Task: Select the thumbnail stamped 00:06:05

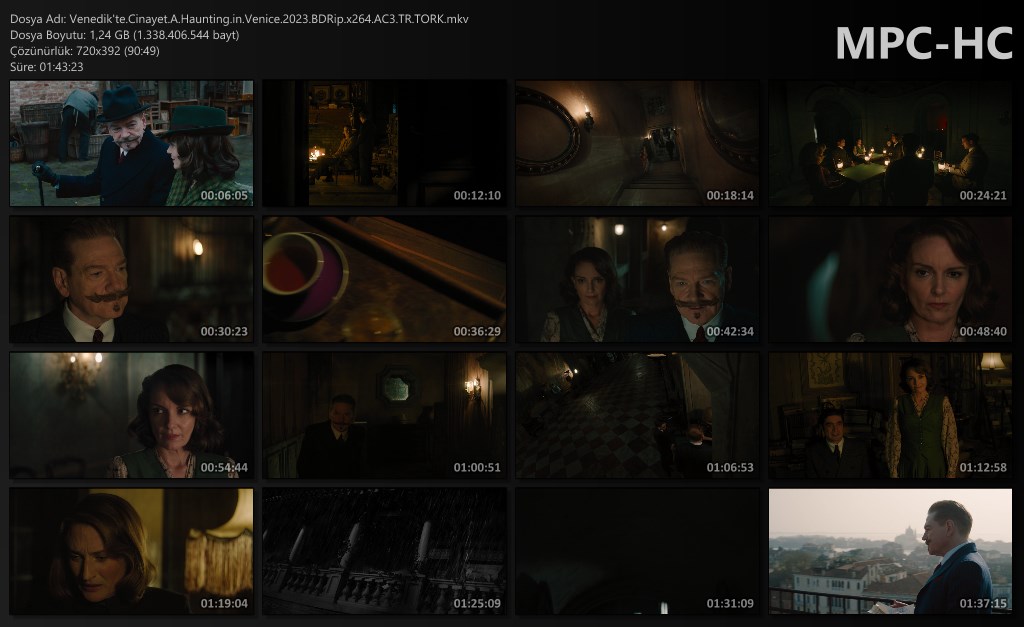Action: [x=131, y=143]
